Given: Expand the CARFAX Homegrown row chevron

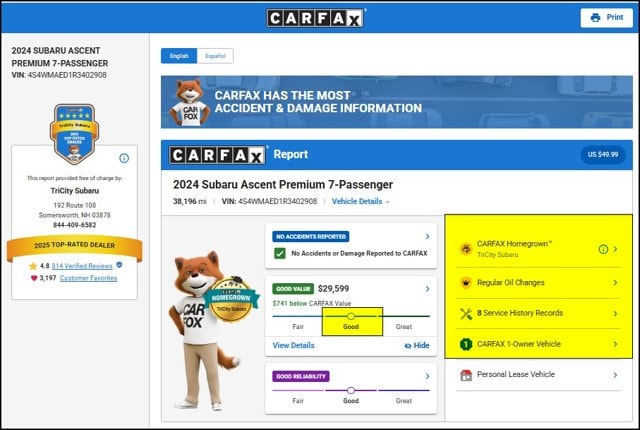Looking at the screenshot, I should tap(616, 249).
